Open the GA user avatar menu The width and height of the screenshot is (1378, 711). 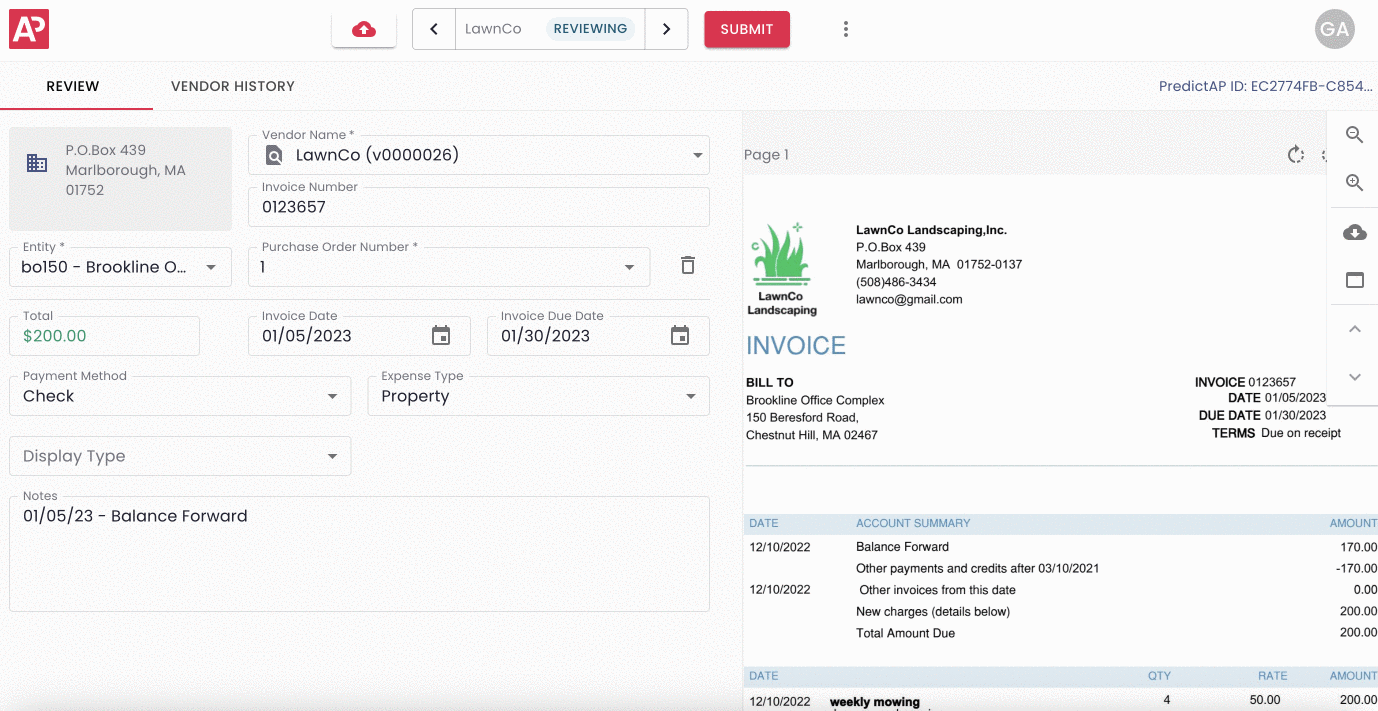[x=1334, y=29]
